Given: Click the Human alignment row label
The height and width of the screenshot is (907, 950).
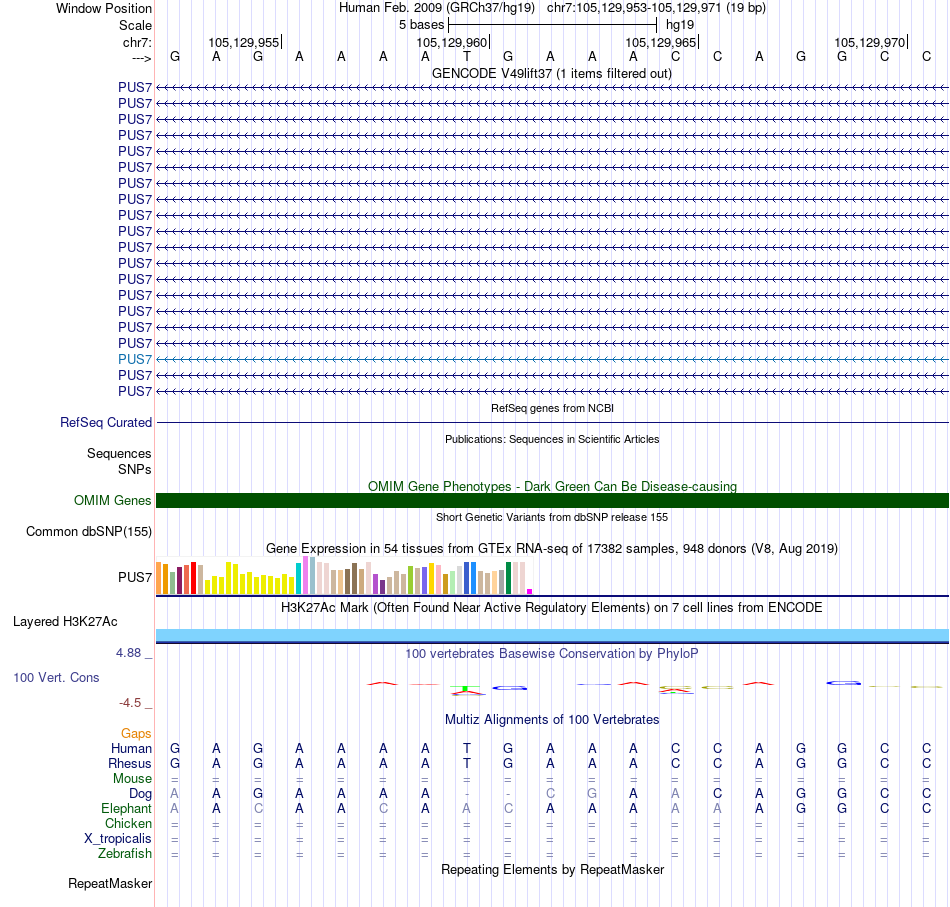Looking at the screenshot, I should click(x=131, y=749).
